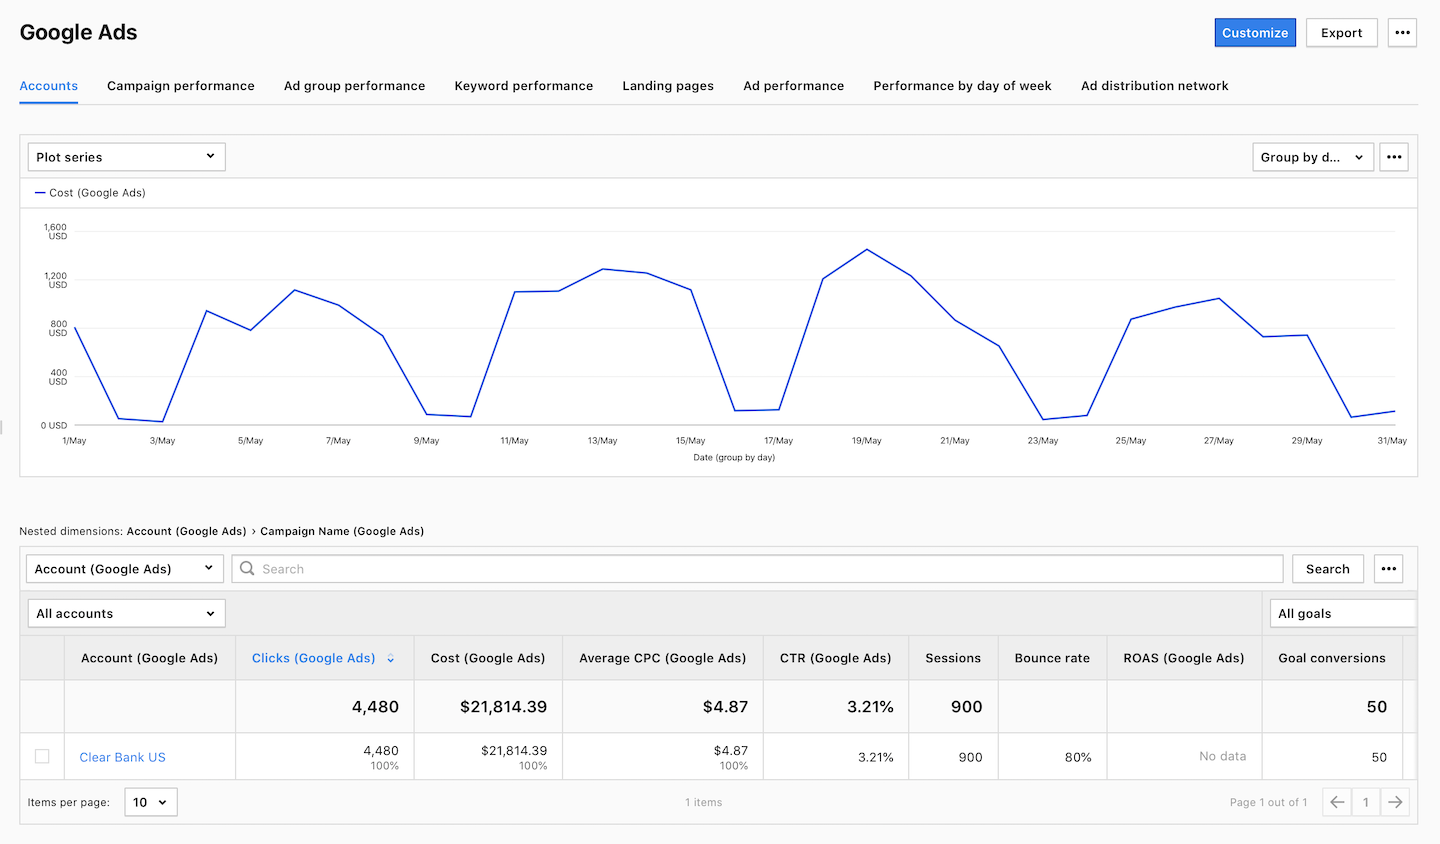
Task: Click total cost $21,814.39 in summary row
Action: 503,707
